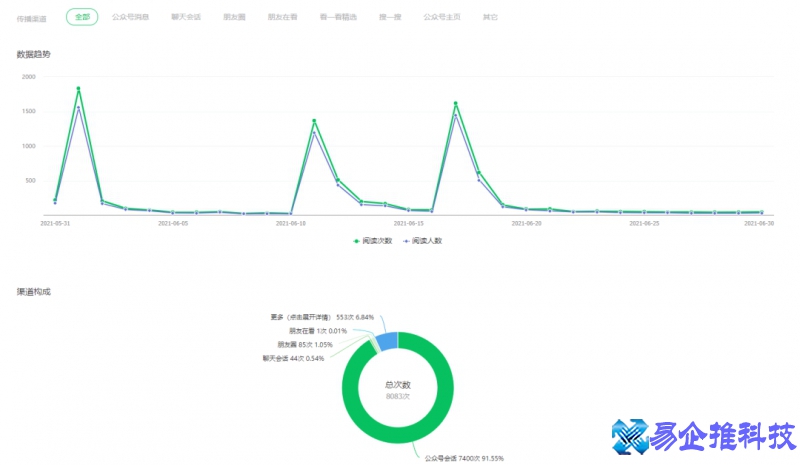Click the 1500 y-axis value
This screenshot has width=800, height=465.
click(x=29, y=111)
